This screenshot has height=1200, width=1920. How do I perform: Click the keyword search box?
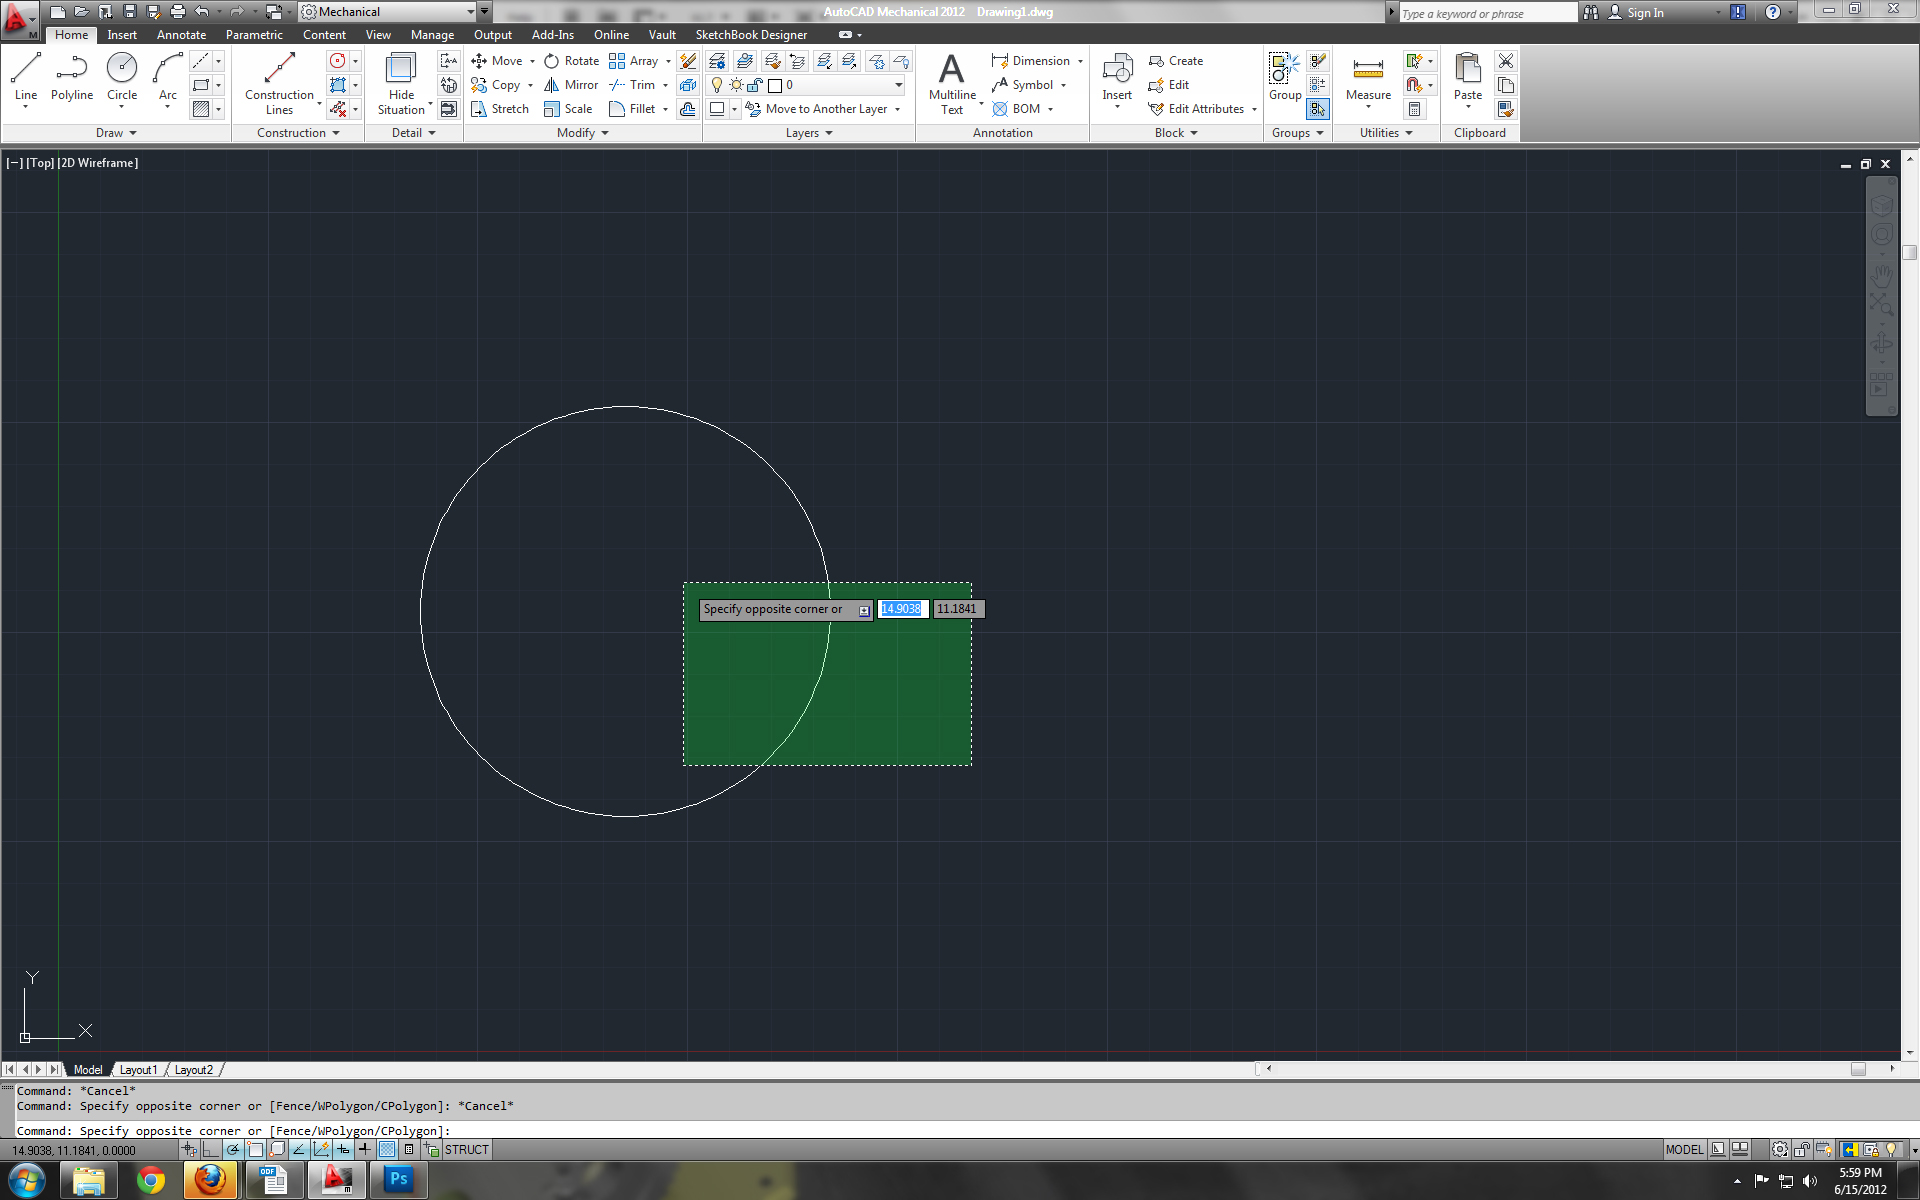coord(1487,13)
